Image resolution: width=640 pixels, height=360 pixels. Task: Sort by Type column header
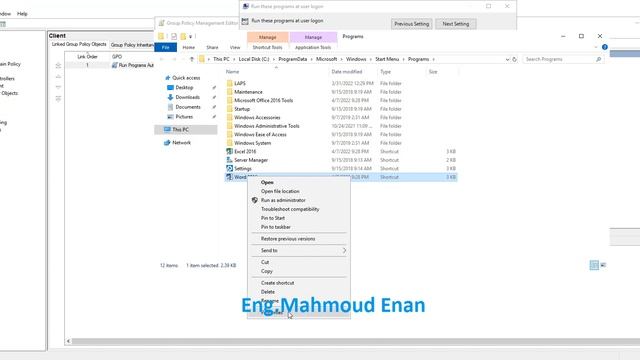[x=385, y=72]
